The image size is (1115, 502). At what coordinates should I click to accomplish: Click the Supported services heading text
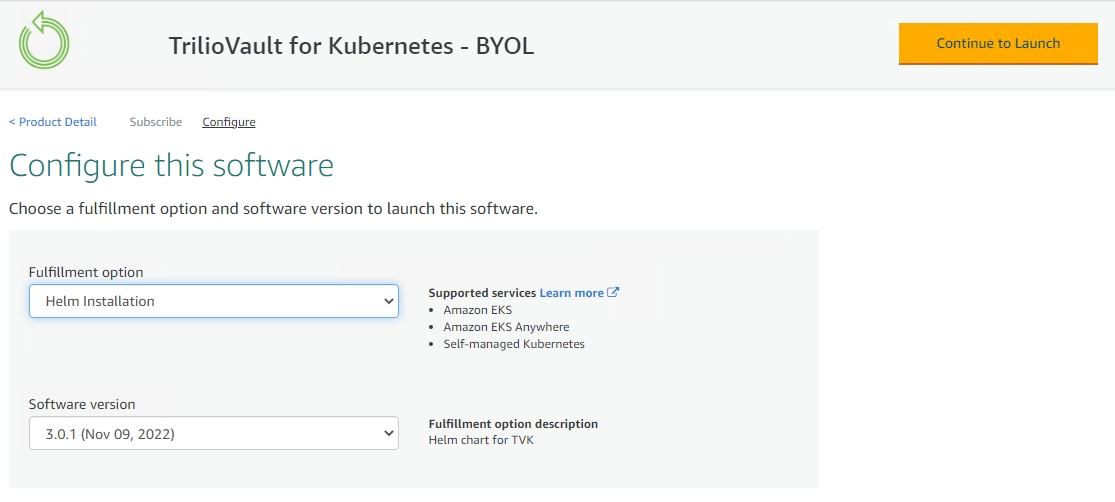482,293
